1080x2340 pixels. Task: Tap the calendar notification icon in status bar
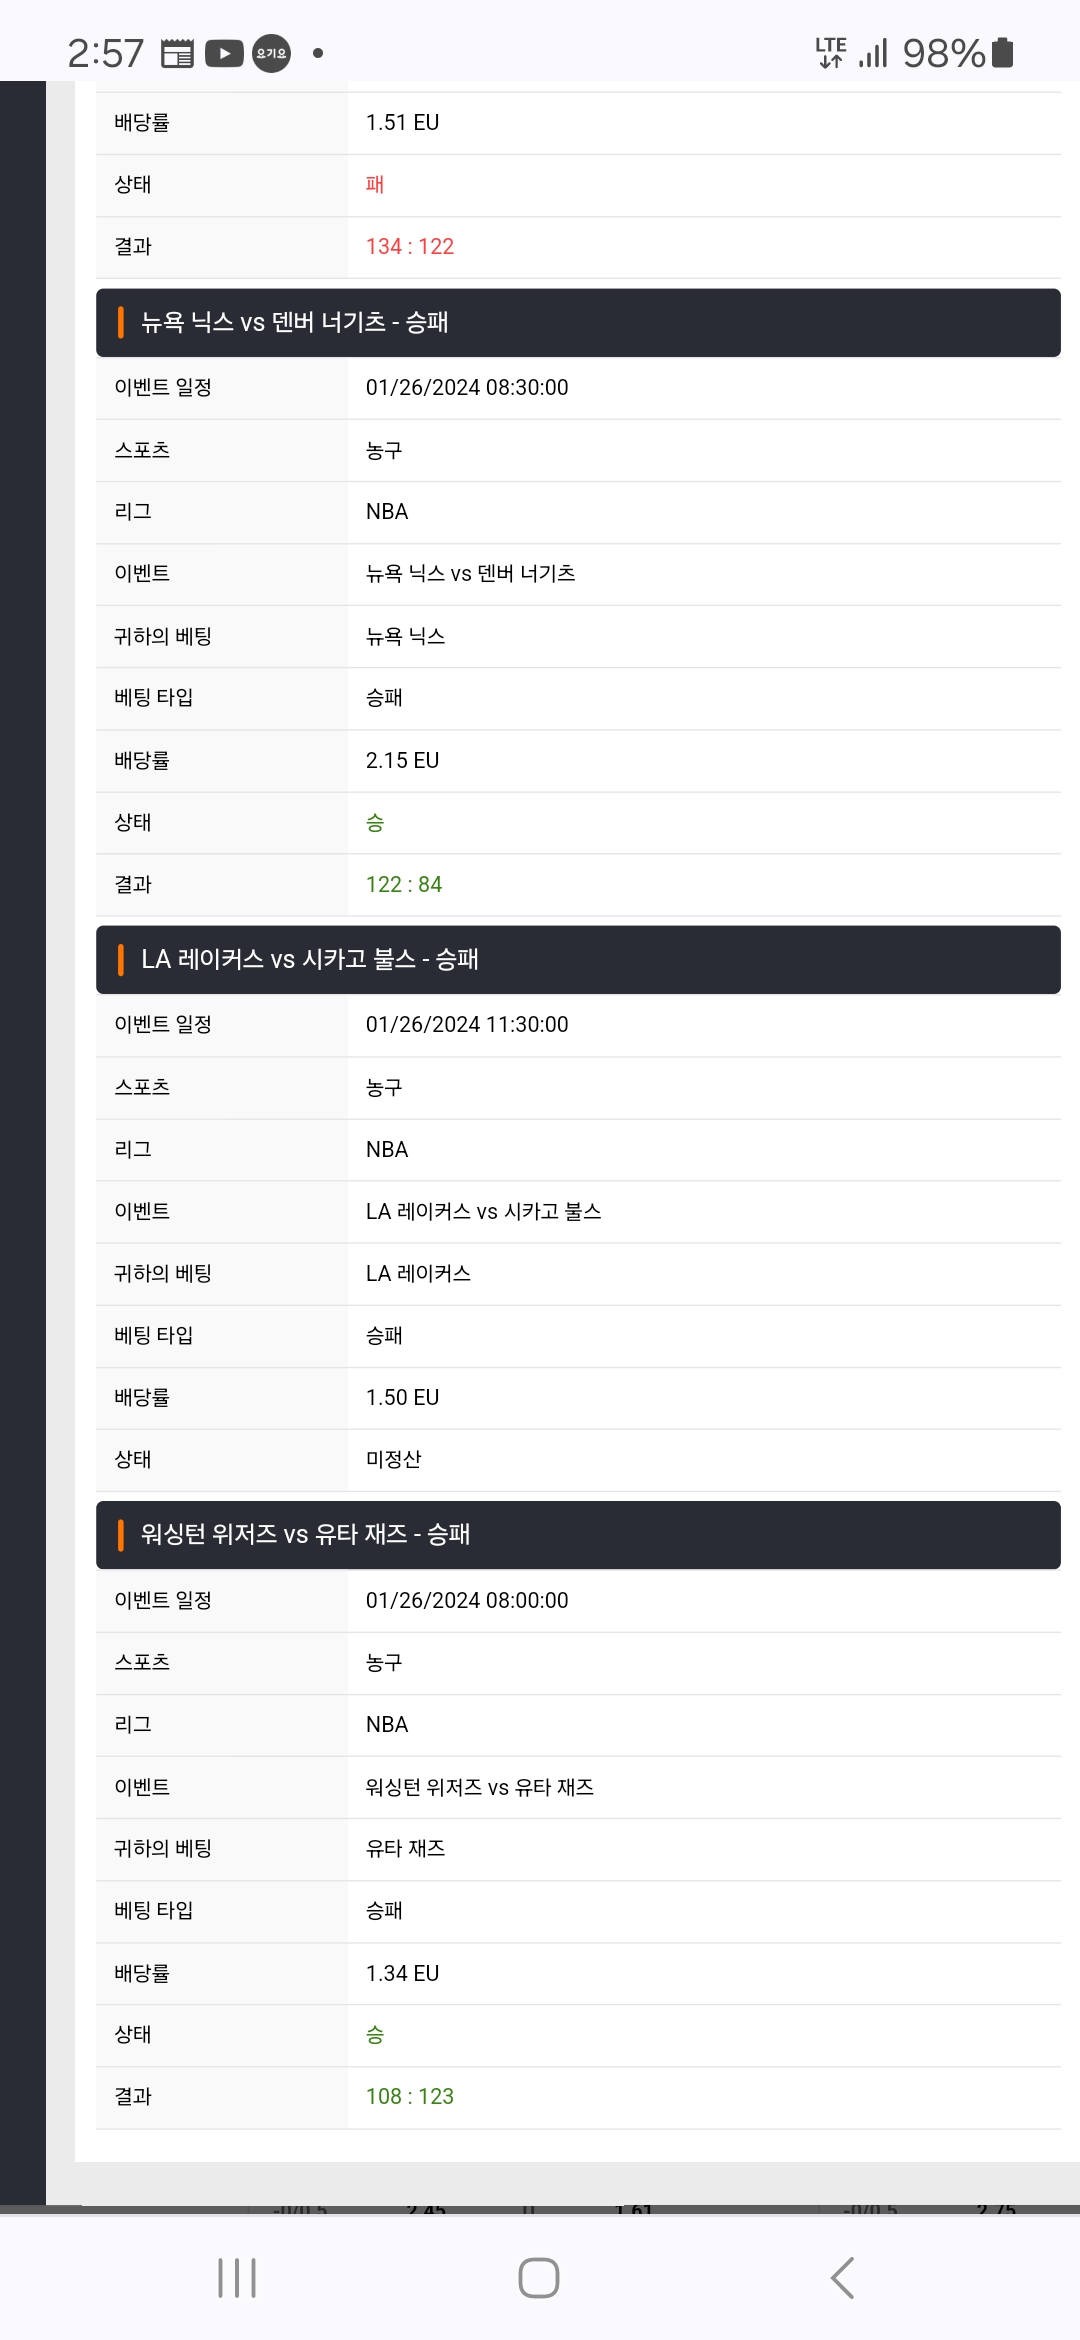[x=177, y=53]
